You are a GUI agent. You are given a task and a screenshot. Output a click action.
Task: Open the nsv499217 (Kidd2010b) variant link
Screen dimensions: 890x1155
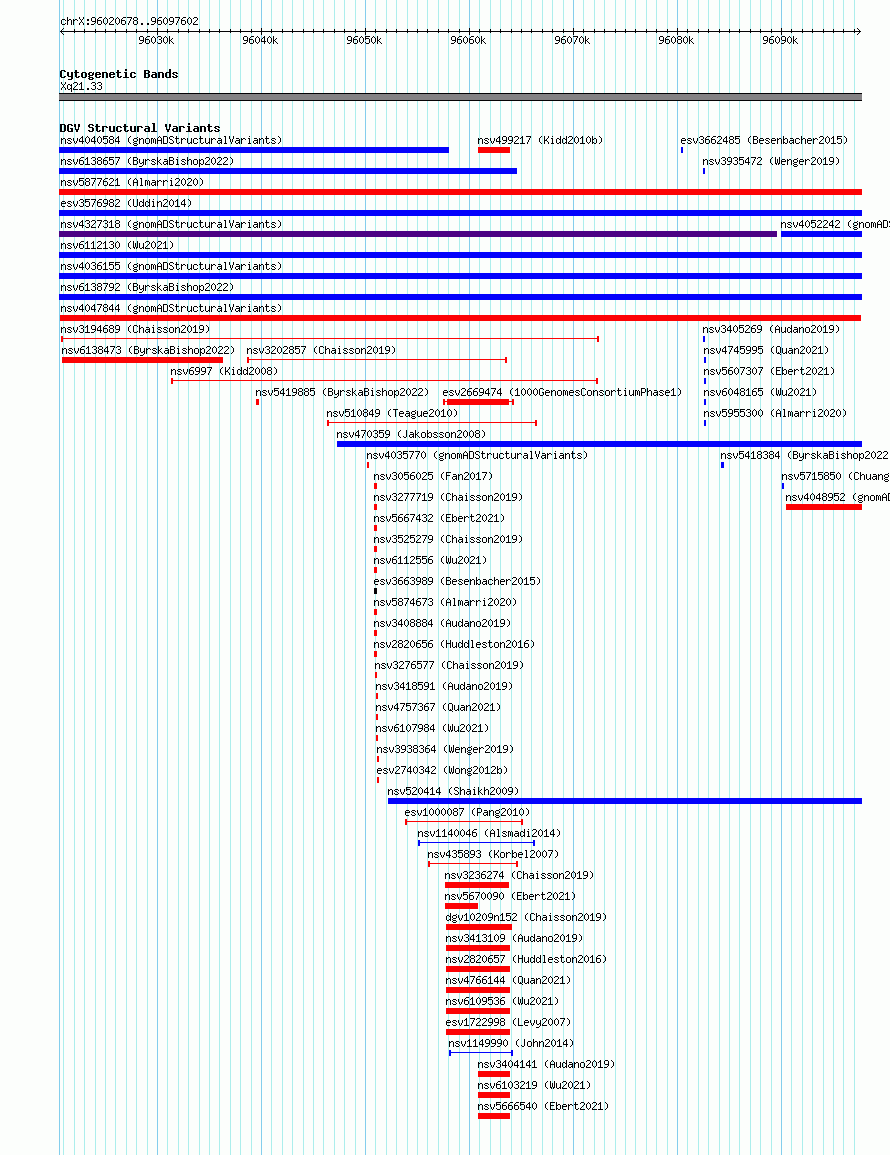pos(540,140)
